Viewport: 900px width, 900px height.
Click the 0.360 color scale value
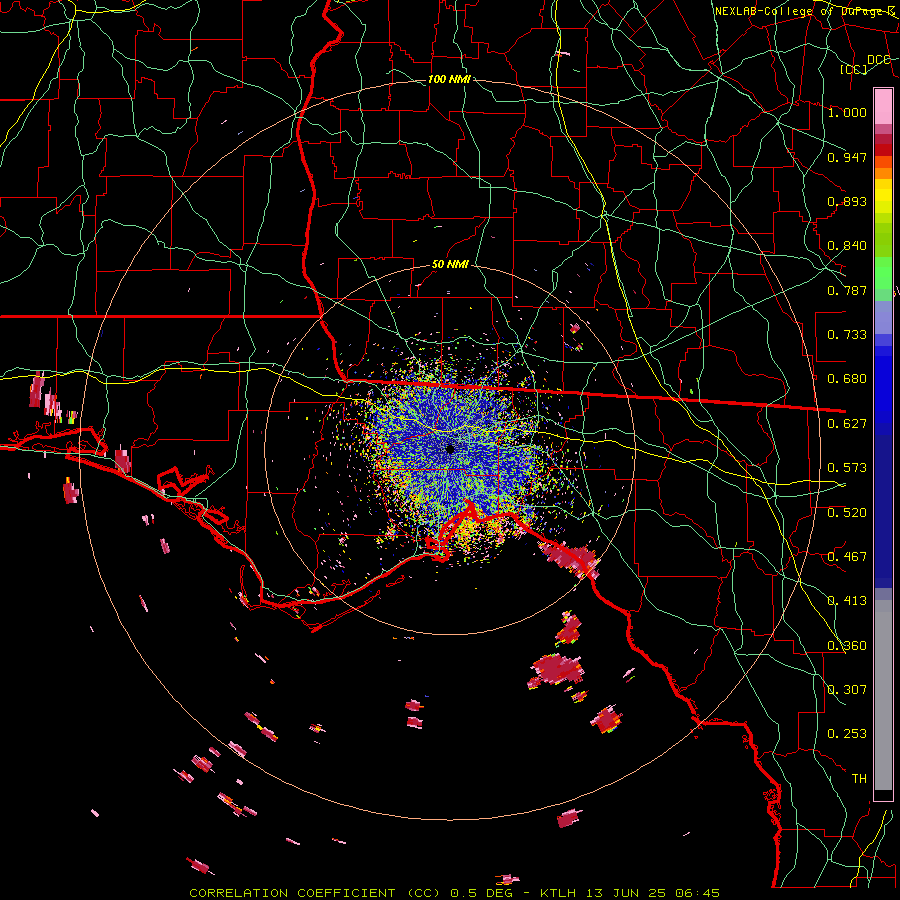coord(847,646)
